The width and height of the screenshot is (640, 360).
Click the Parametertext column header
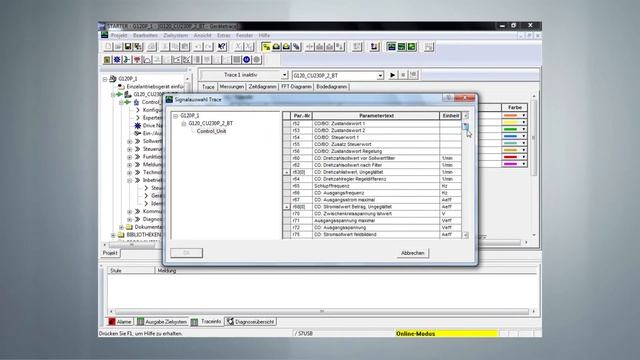[376, 116]
